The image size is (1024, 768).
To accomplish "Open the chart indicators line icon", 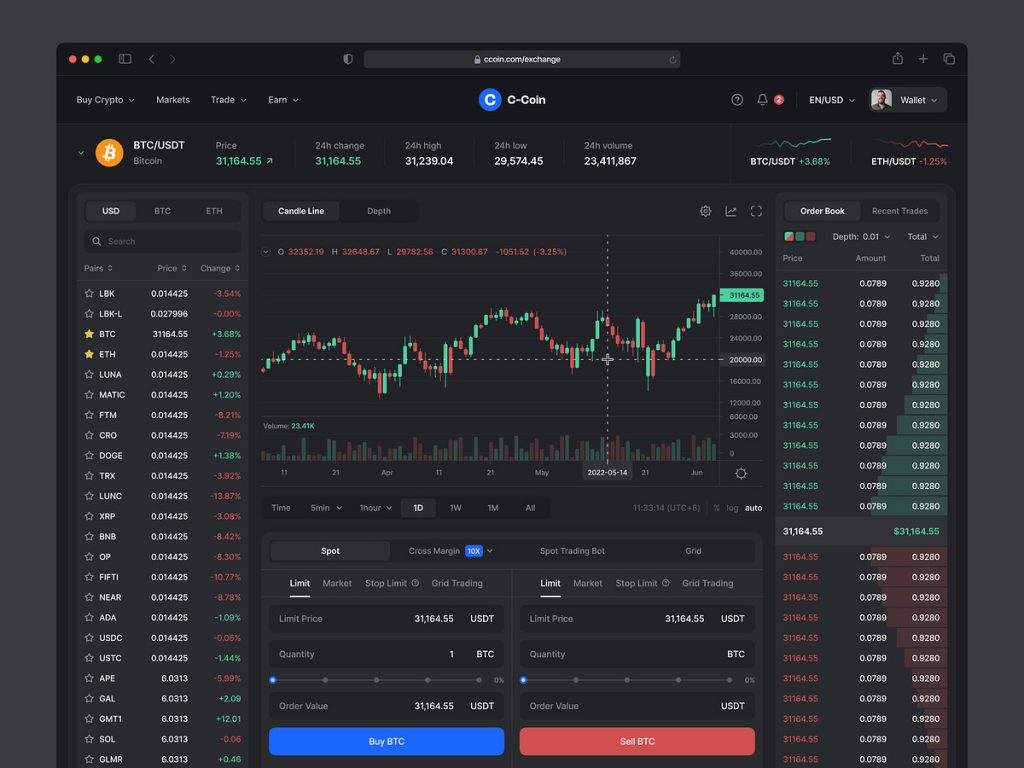I will [x=731, y=211].
